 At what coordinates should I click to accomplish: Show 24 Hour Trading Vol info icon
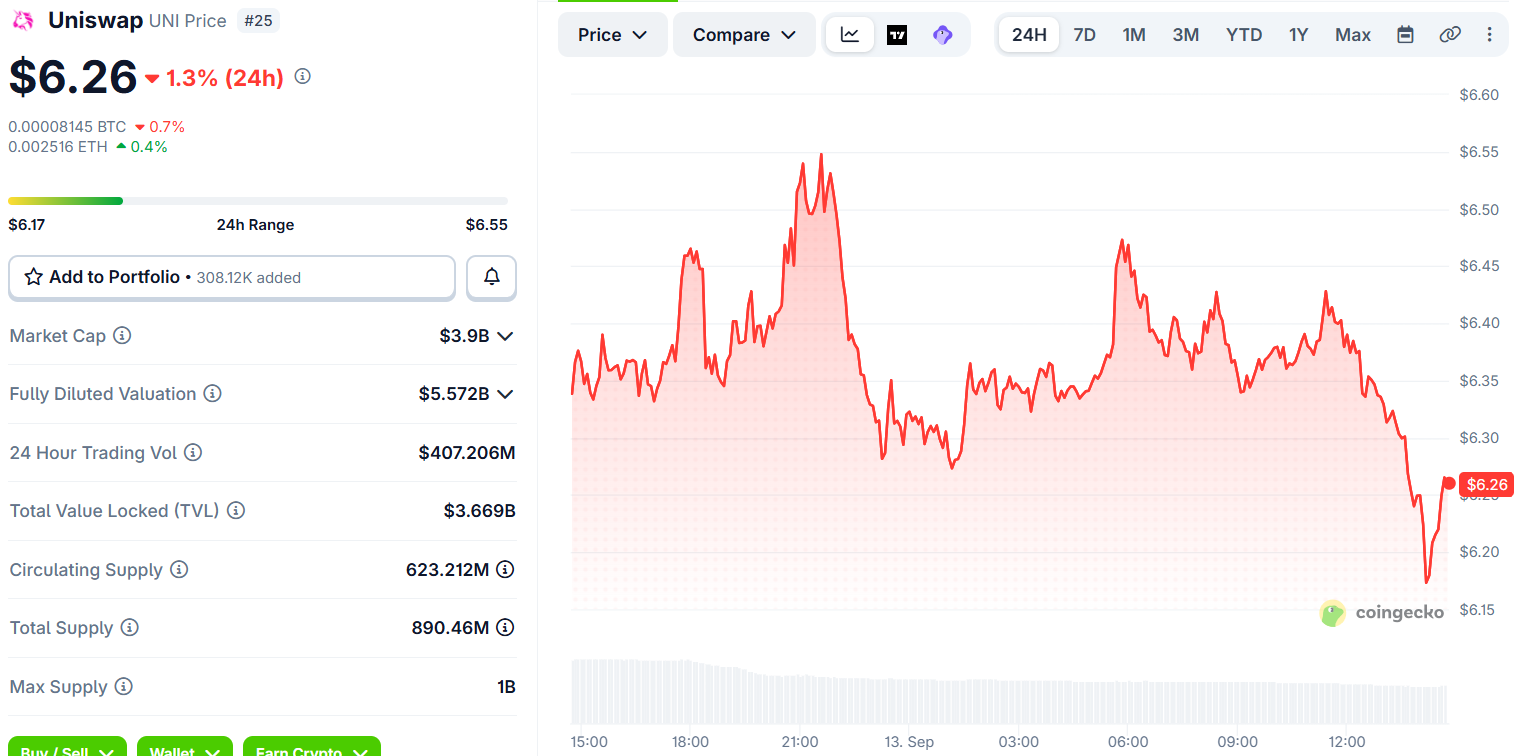click(x=193, y=453)
